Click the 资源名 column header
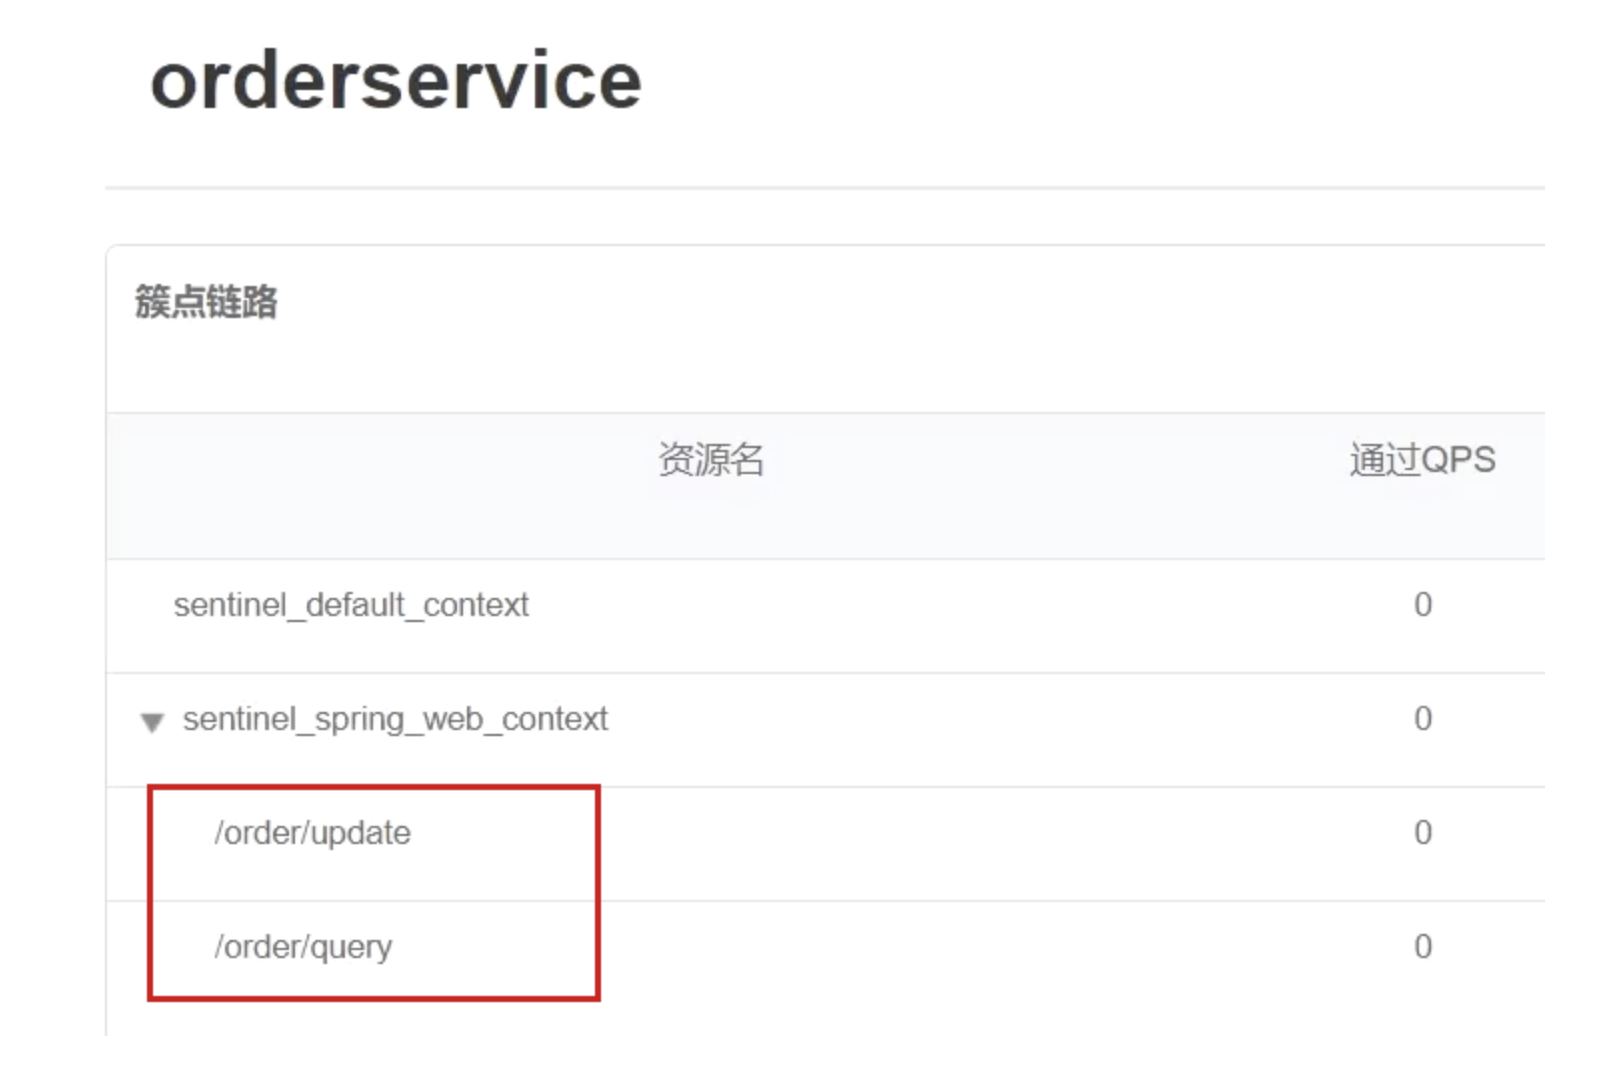The image size is (1610, 1071). click(711, 460)
